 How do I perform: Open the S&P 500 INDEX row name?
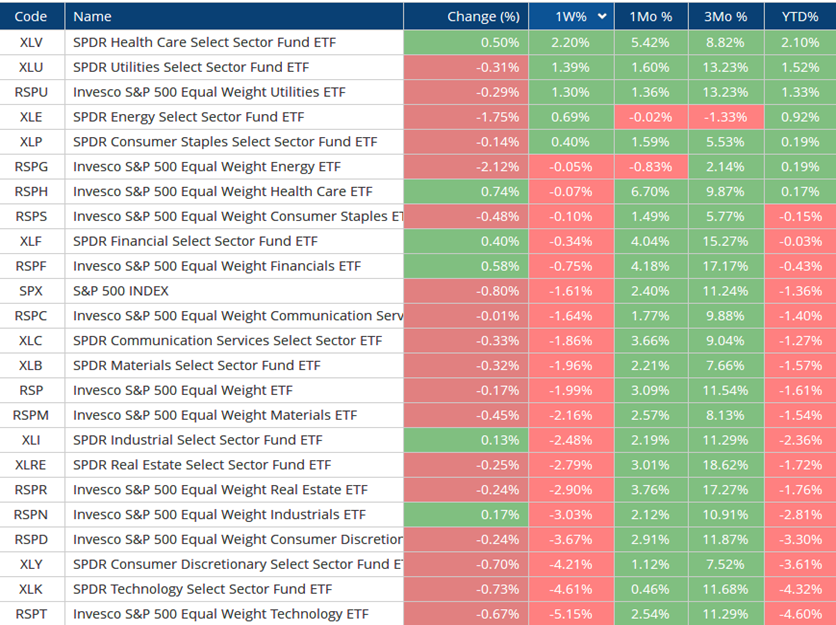[120, 291]
